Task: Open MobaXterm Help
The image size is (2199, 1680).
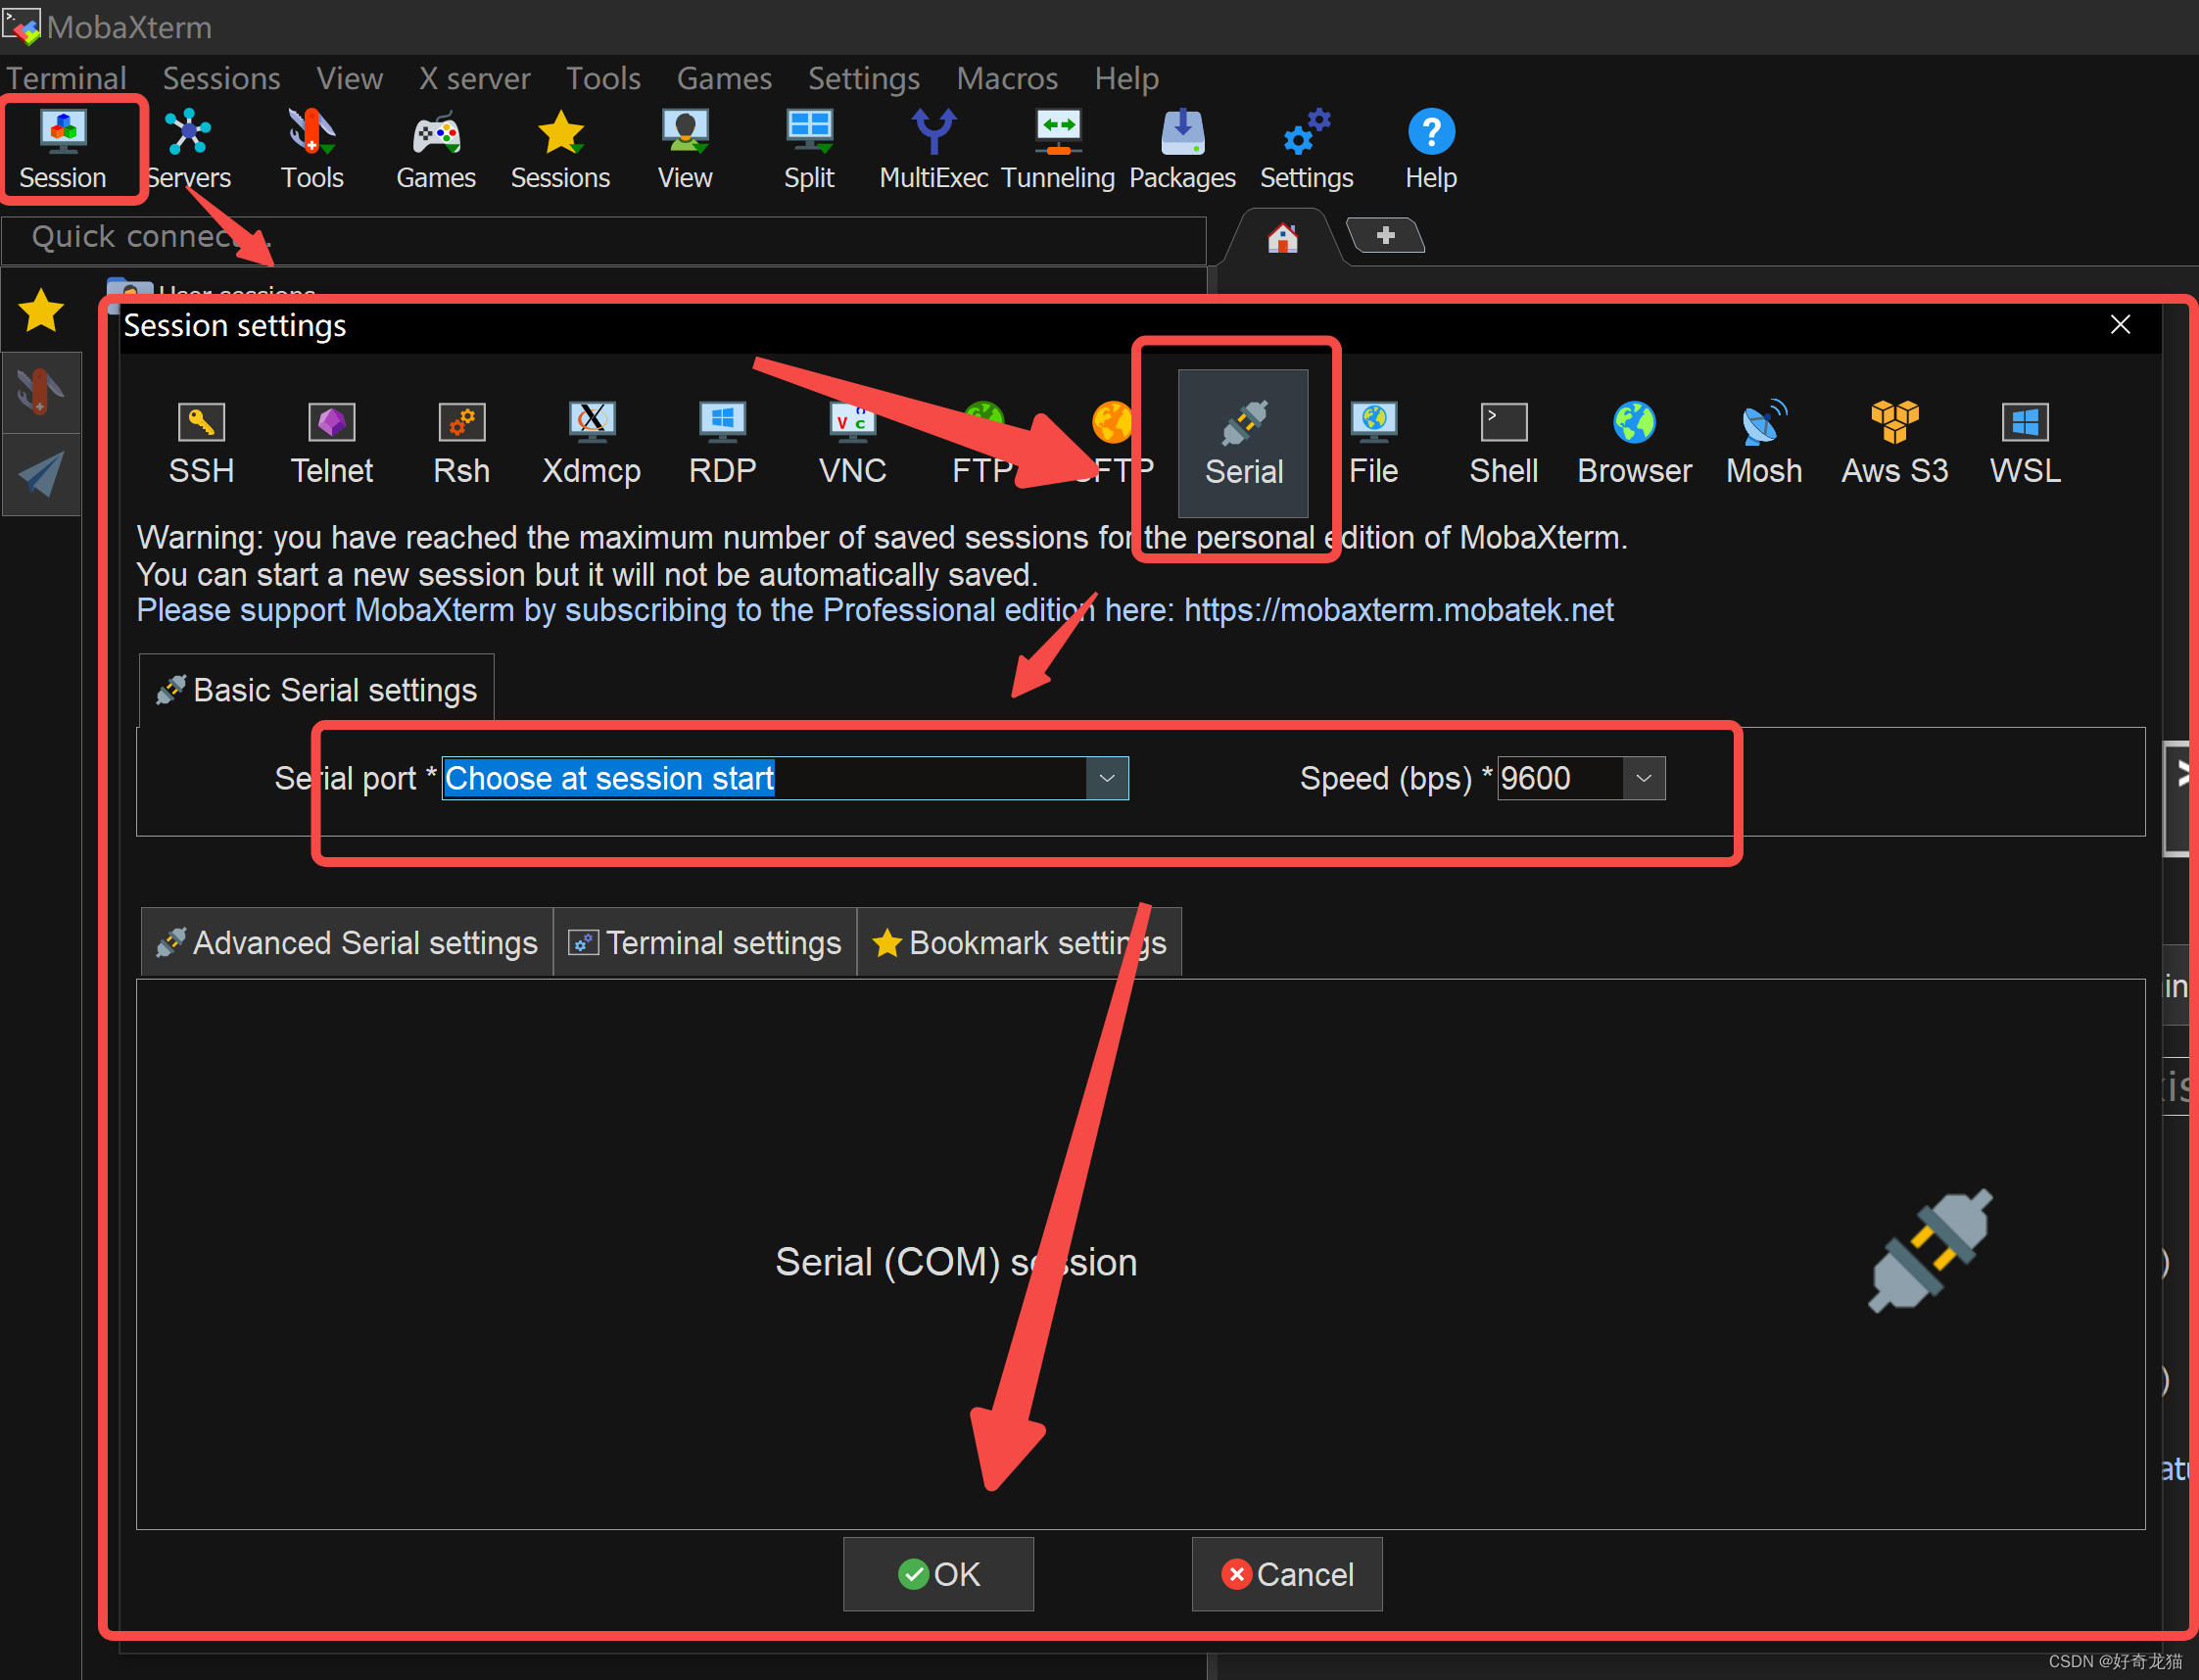Action: (x=1430, y=148)
